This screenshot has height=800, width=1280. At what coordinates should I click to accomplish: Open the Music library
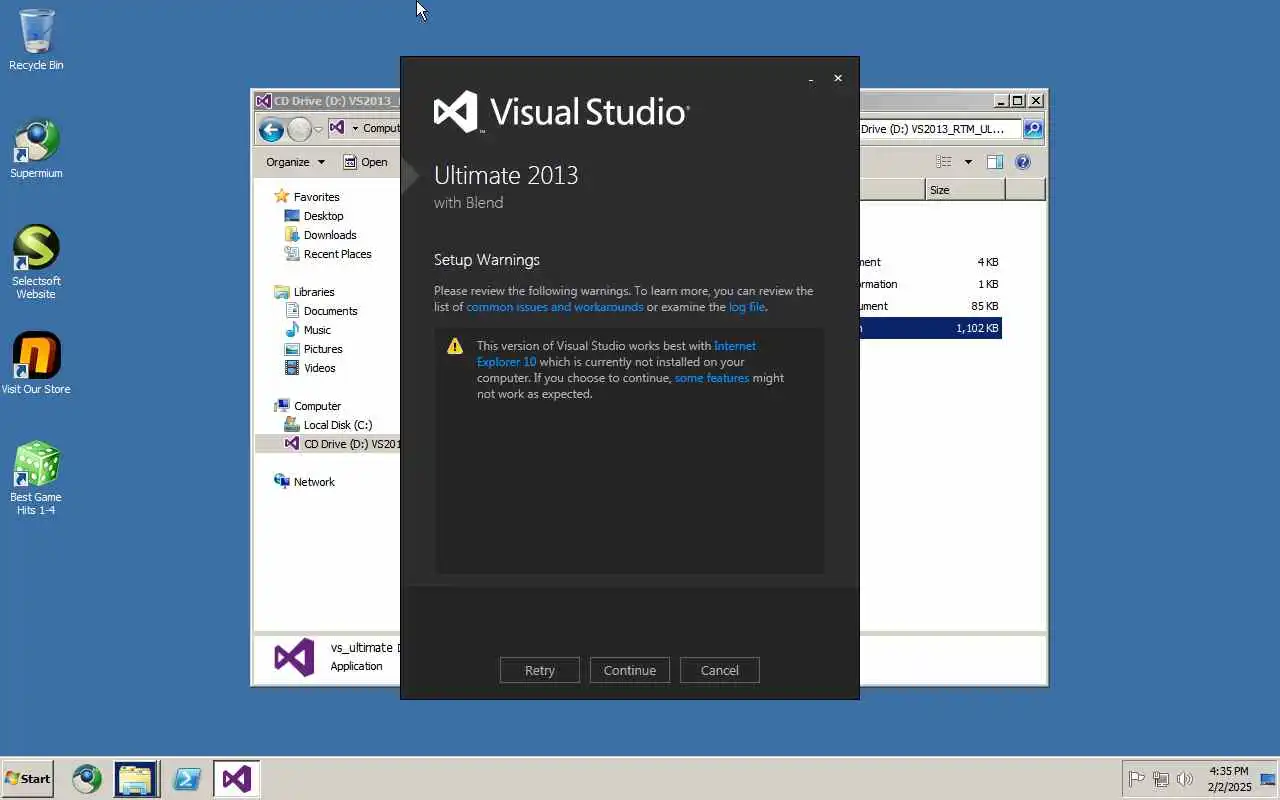point(317,330)
